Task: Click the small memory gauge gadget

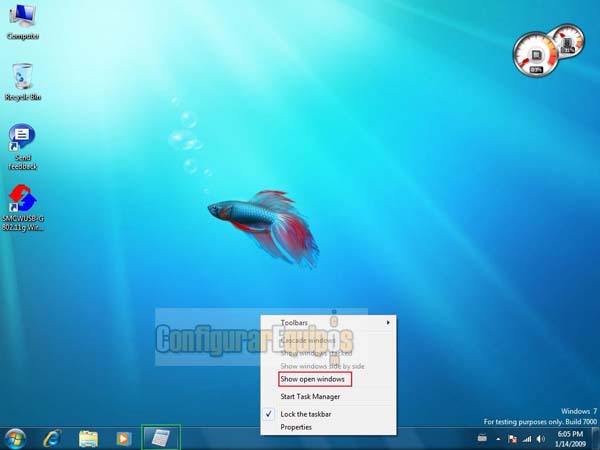Action: (x=569, y=40)
